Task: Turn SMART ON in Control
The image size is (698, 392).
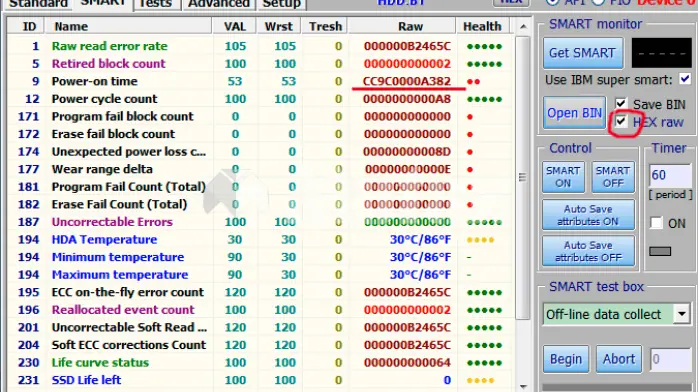Action: pos(563,177)
